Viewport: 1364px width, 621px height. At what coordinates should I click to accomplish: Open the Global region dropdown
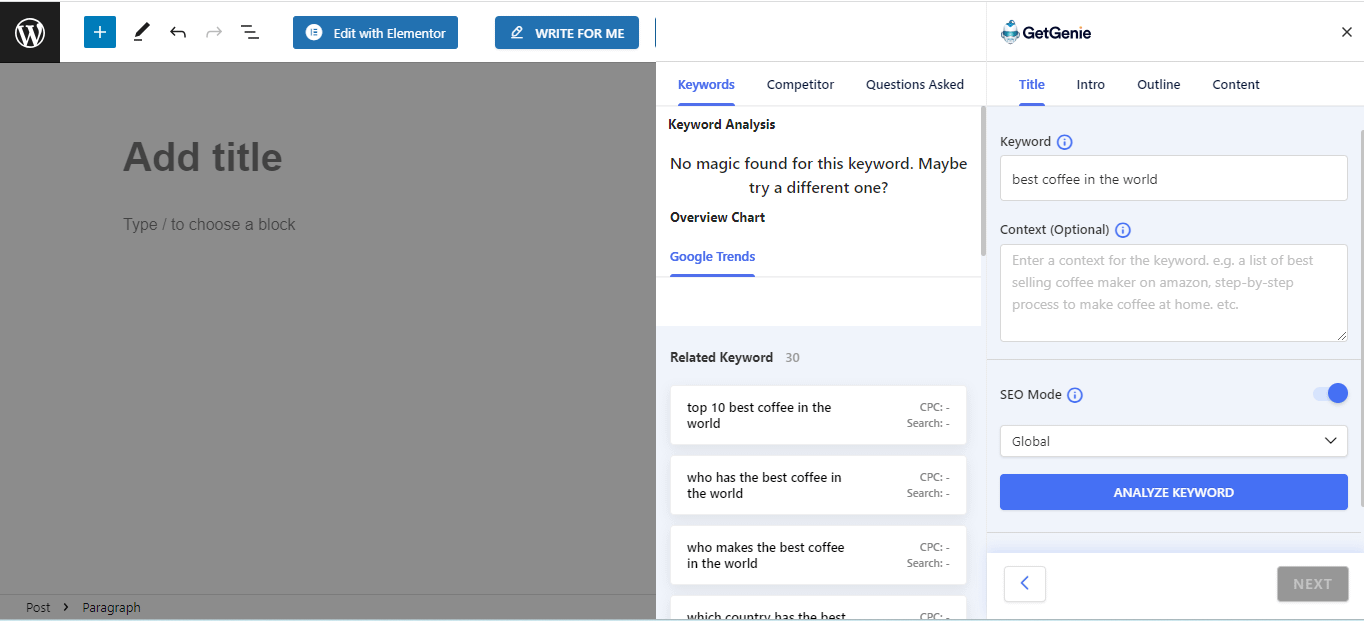1173,441
